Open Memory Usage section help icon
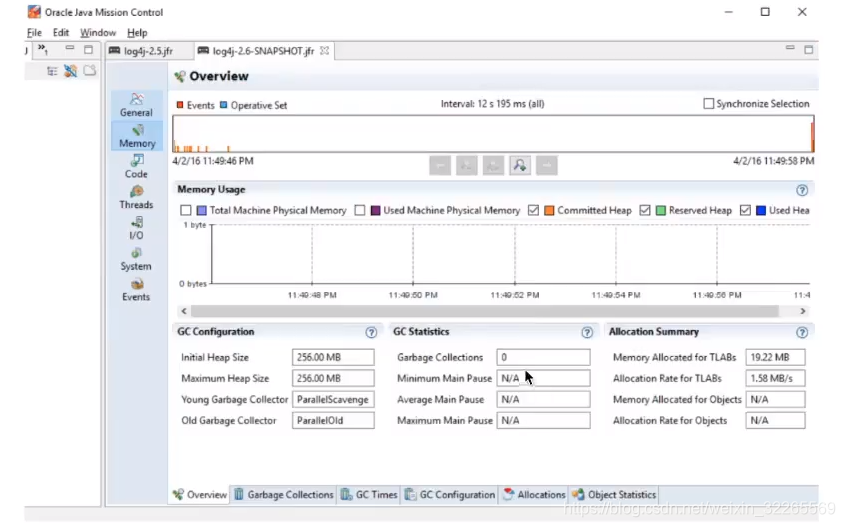This screenshot has height=527, width=845. click(x=802, y=190)
